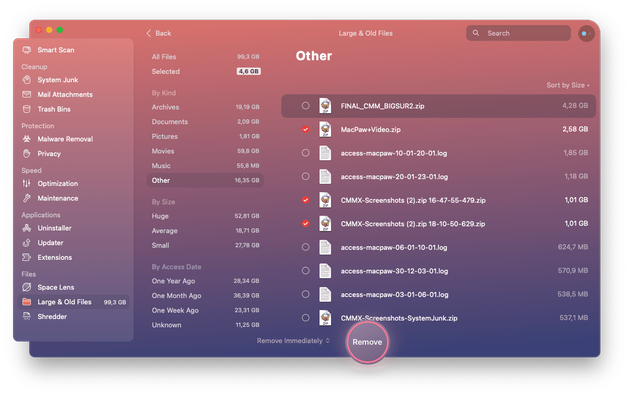
Task: Click the 4,6 GB selected size badge
Action: [x=249, y=71]
